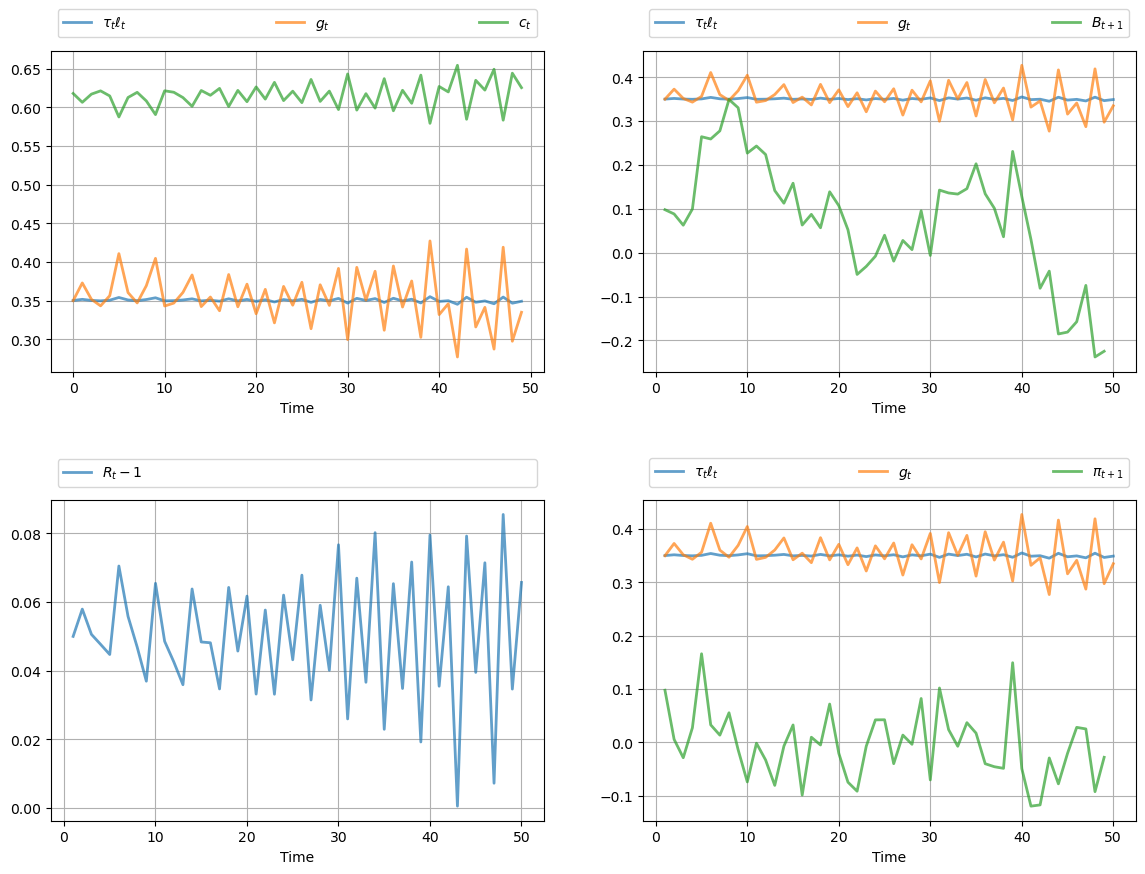The width and height of the screenshot is (1145, 874).
Task: Click the Time axis label under bottom-left plot
Action: pyautogui.click(x=297, y=857)
